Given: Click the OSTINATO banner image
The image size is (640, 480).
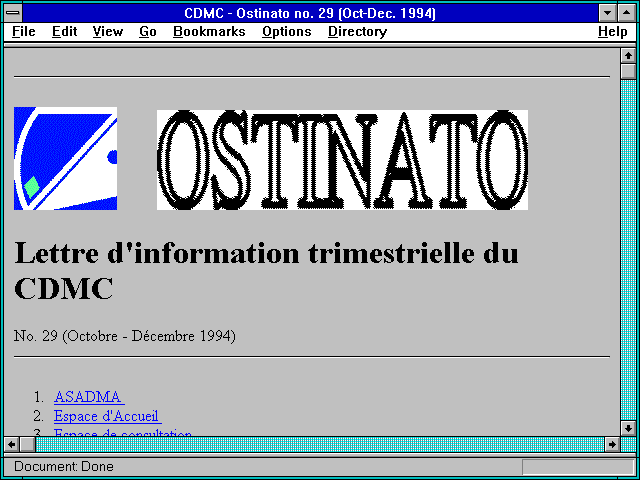Looking at the screenshot, I should (x=342, y=160).
